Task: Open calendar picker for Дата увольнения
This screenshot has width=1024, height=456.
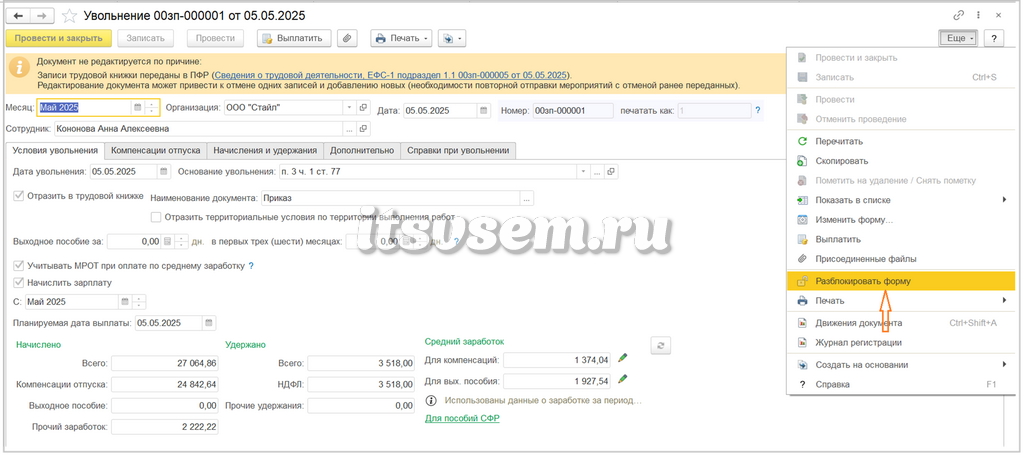Action: pyautogui.click(x=163, y=172)
